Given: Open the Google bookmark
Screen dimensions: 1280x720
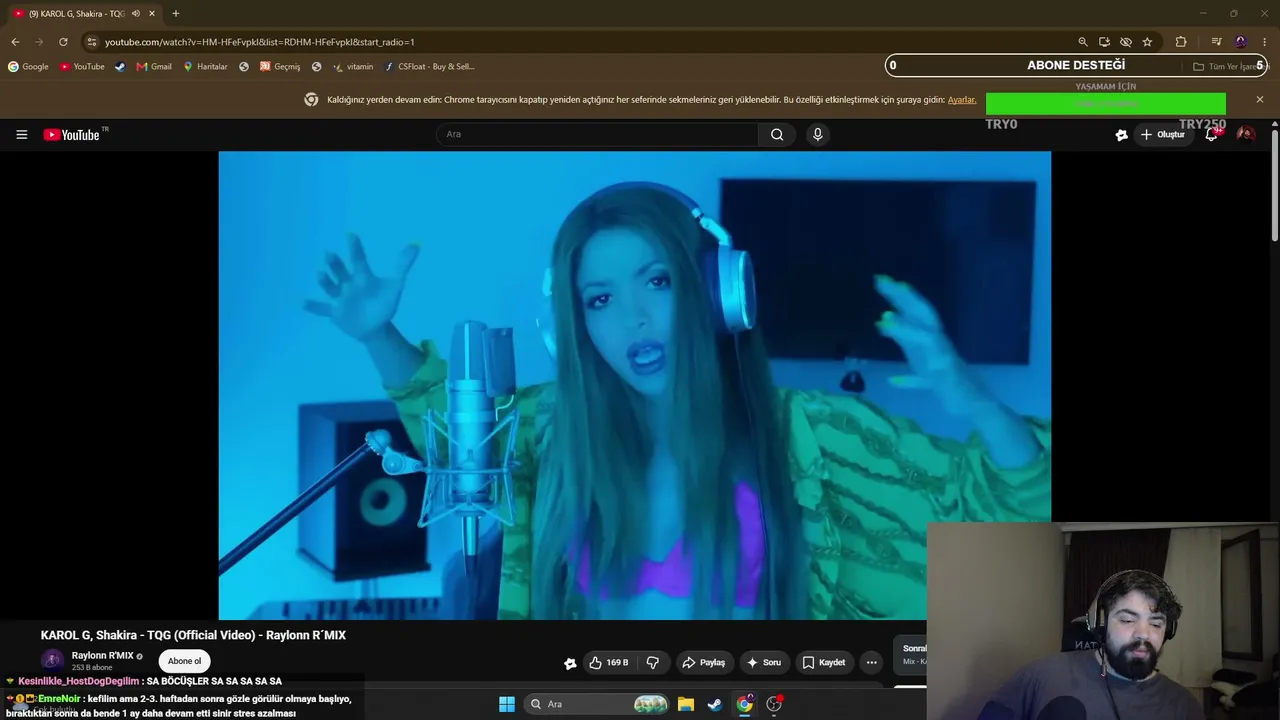Looking at the screenshot, I should tap(28, 67).
